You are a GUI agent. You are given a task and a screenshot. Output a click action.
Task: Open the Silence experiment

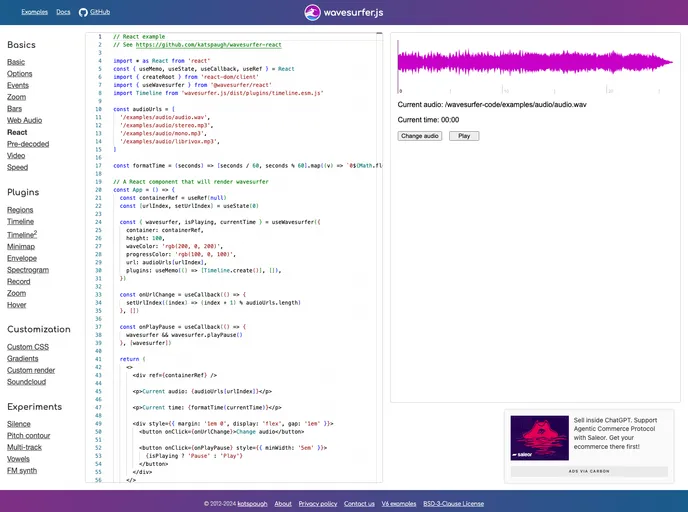coord(19,424)
